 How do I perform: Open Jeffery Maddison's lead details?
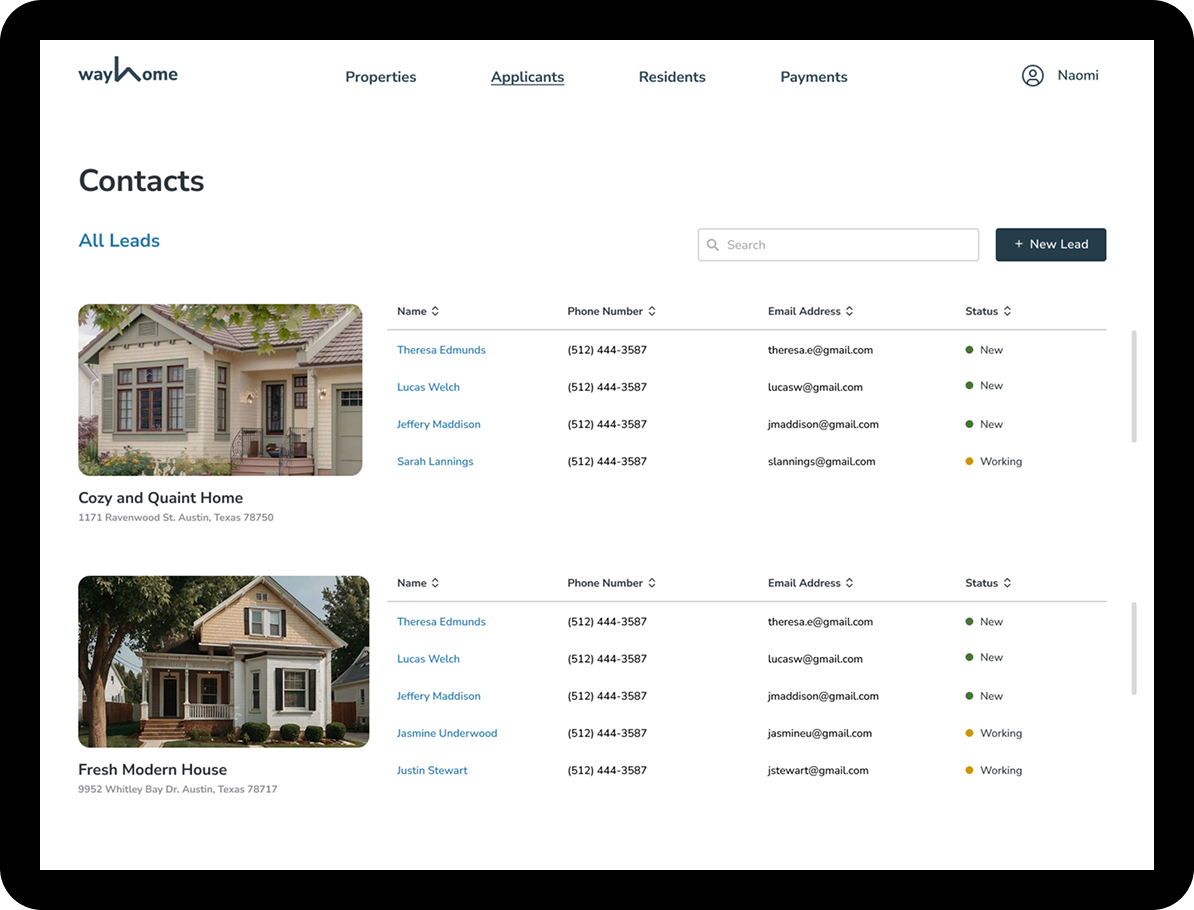point(438,423)
